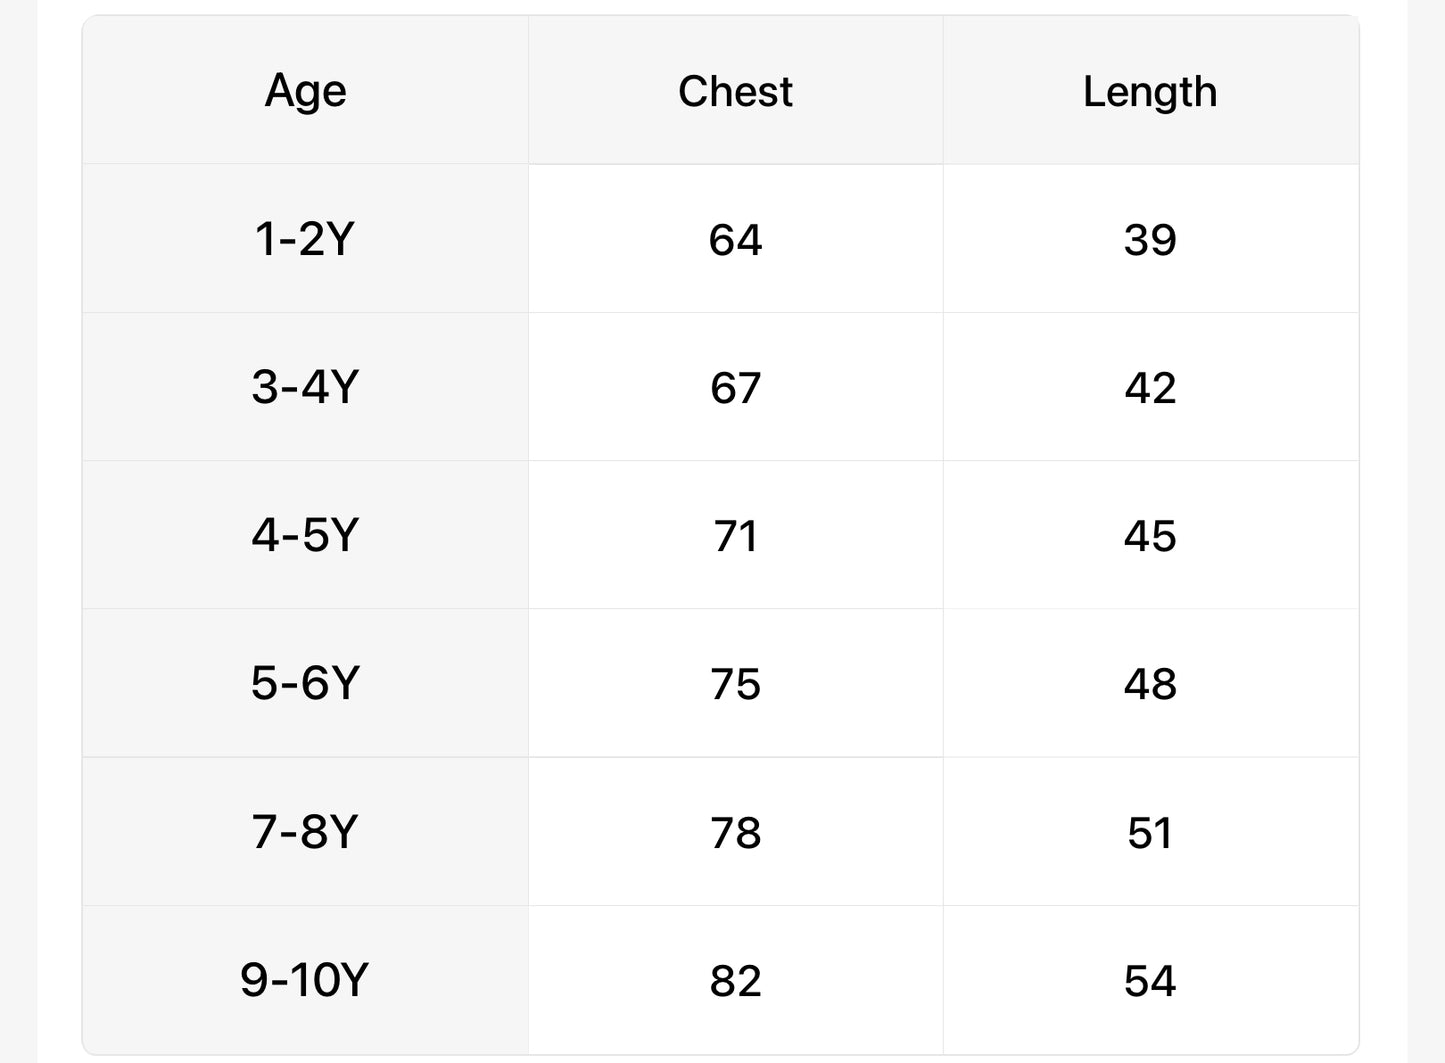
Task: Click length value 54 for 9-10Y
Action: coord(1150,980)
